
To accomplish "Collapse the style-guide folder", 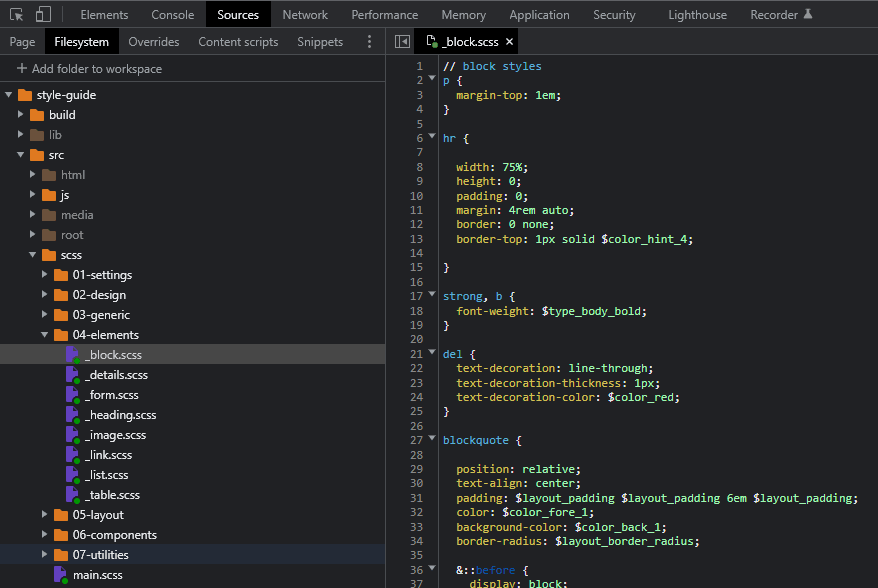I will coord(8,94).
